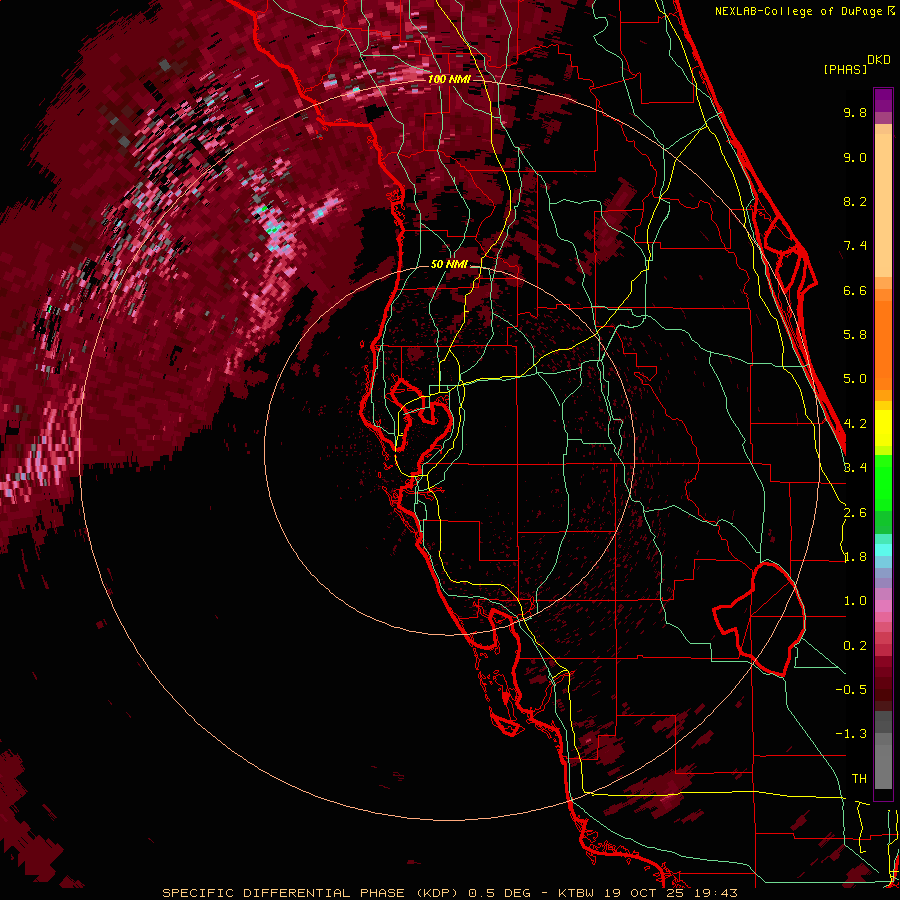Click the 8.2 value on the color scale
Image resolution: width=900 pixels, height=900 pixels.
coord(855,201)
